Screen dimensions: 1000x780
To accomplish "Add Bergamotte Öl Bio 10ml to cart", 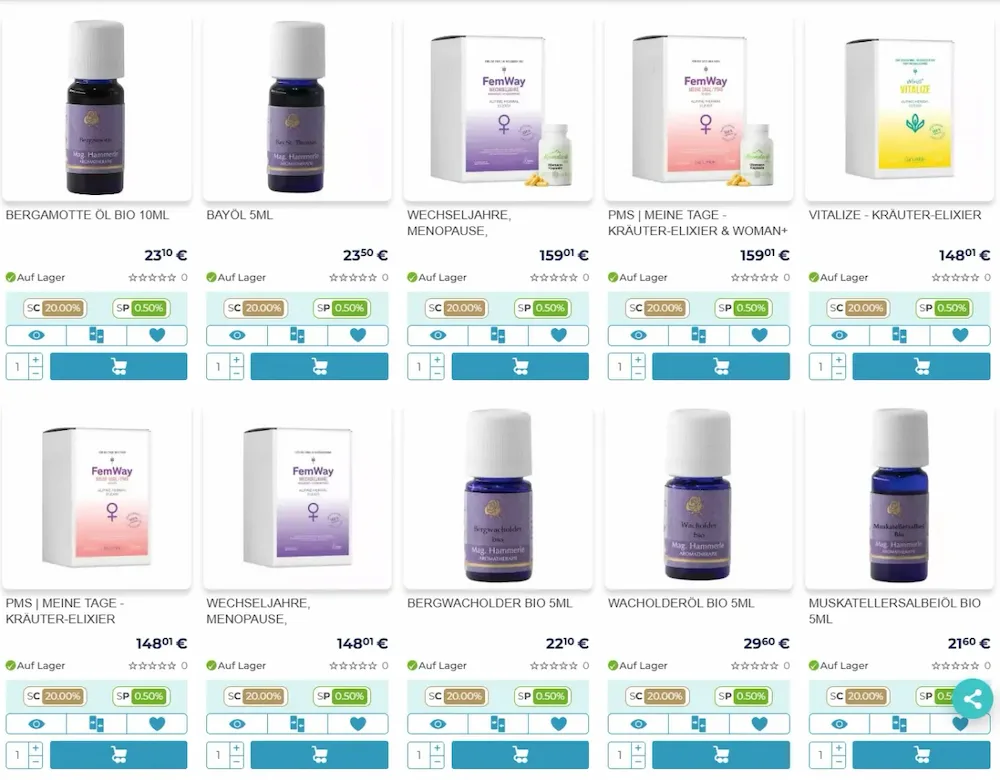I will pos(119,367).
